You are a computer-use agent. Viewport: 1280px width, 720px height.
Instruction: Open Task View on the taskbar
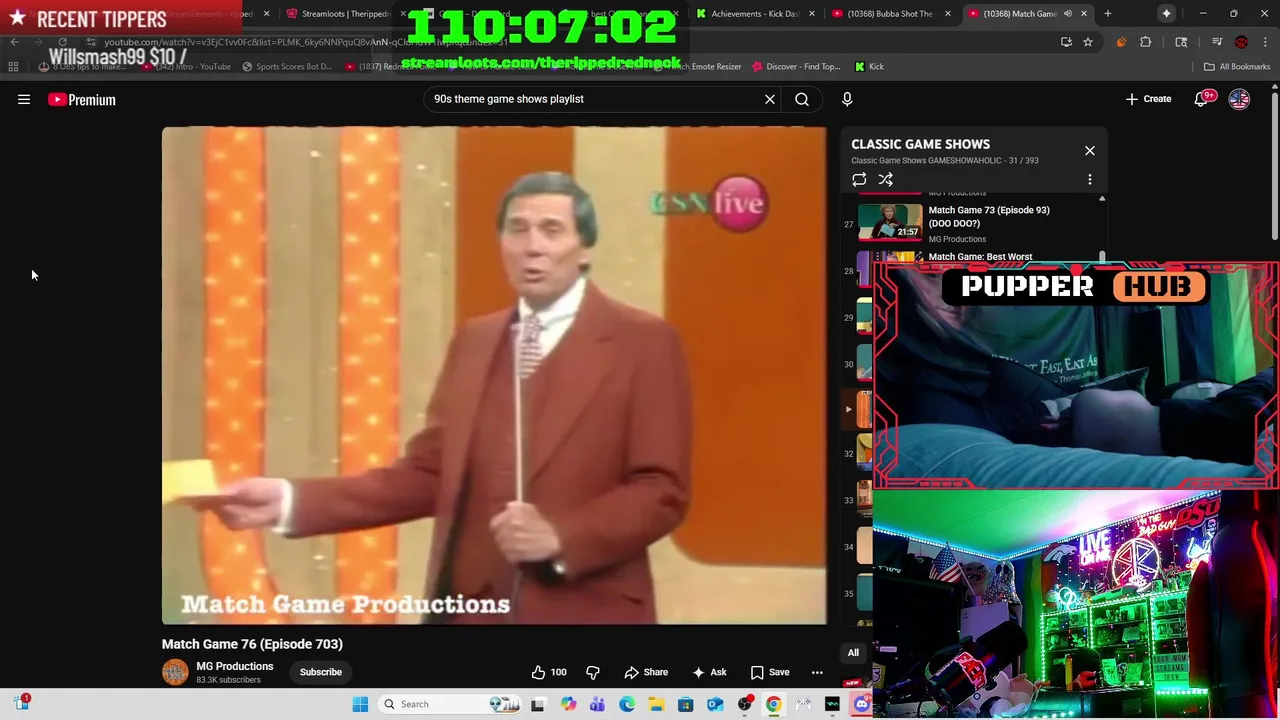click(x=538, y=704)
